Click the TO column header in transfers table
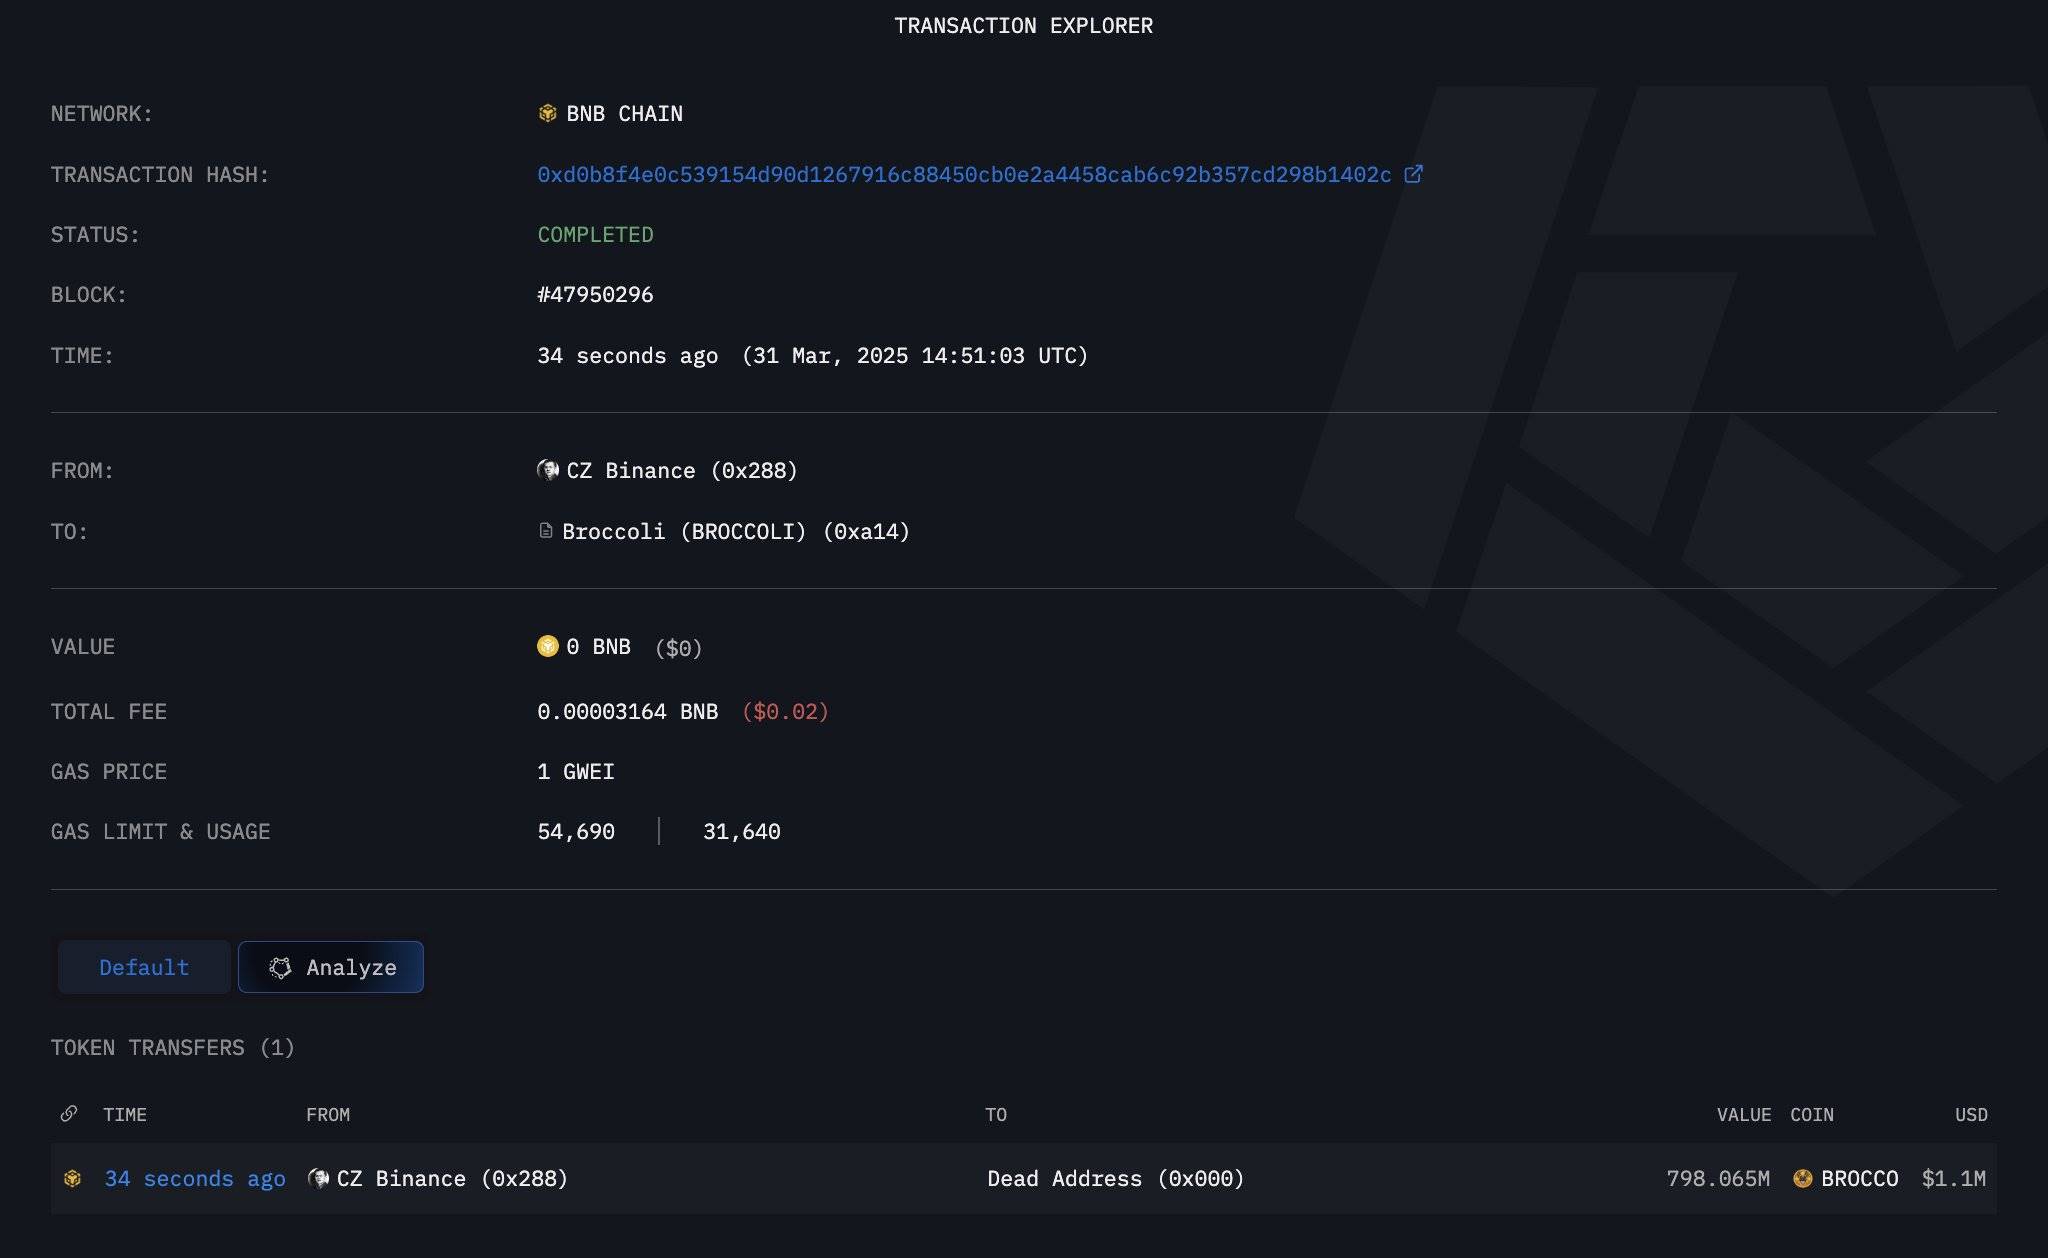 (996, 1114)
